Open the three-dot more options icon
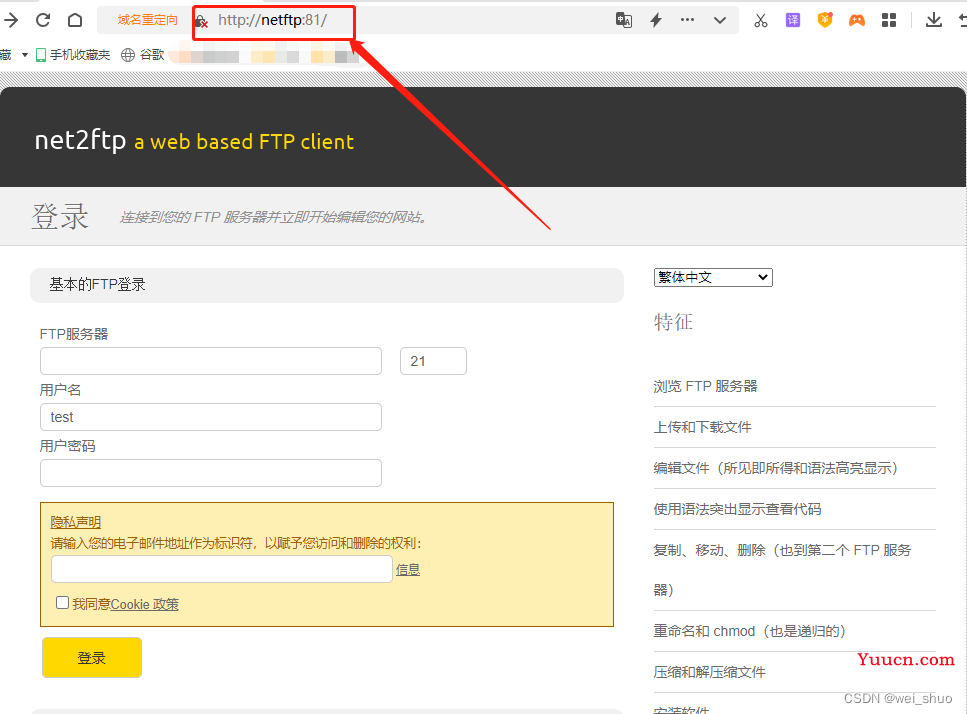Viewport: 967px width, 714px height. click(687, 20)
